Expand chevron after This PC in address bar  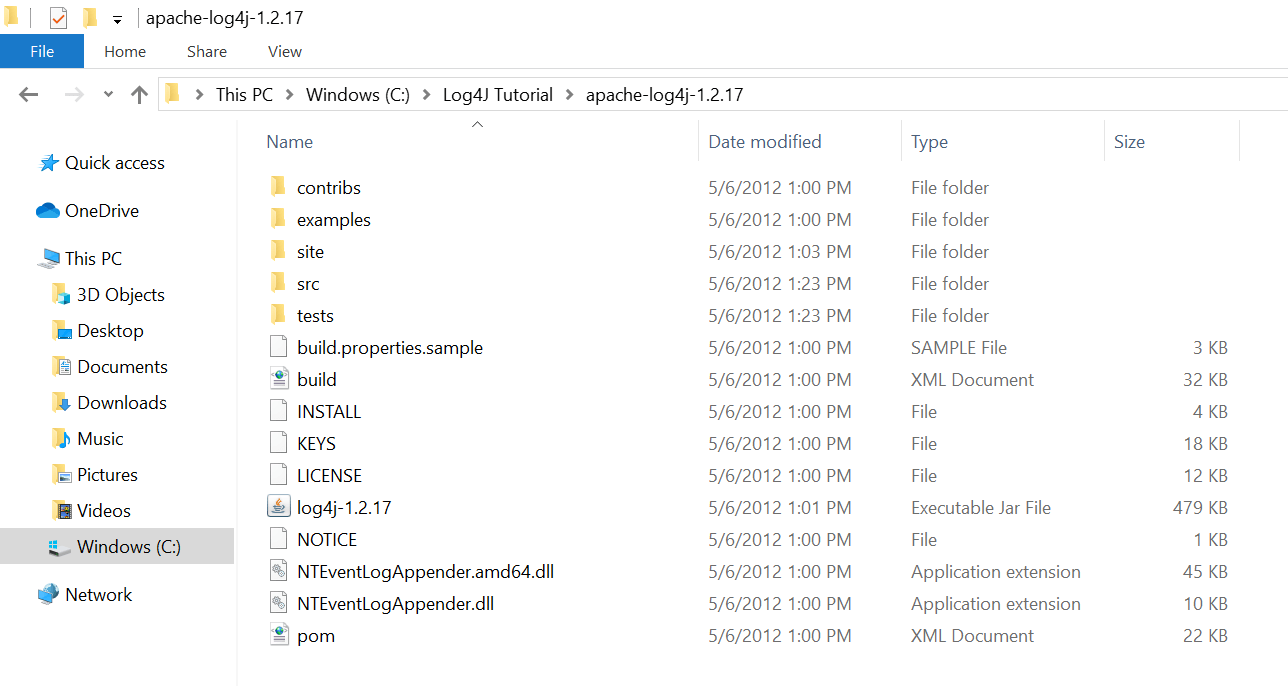pyautogui.click(x=289, y=95)
